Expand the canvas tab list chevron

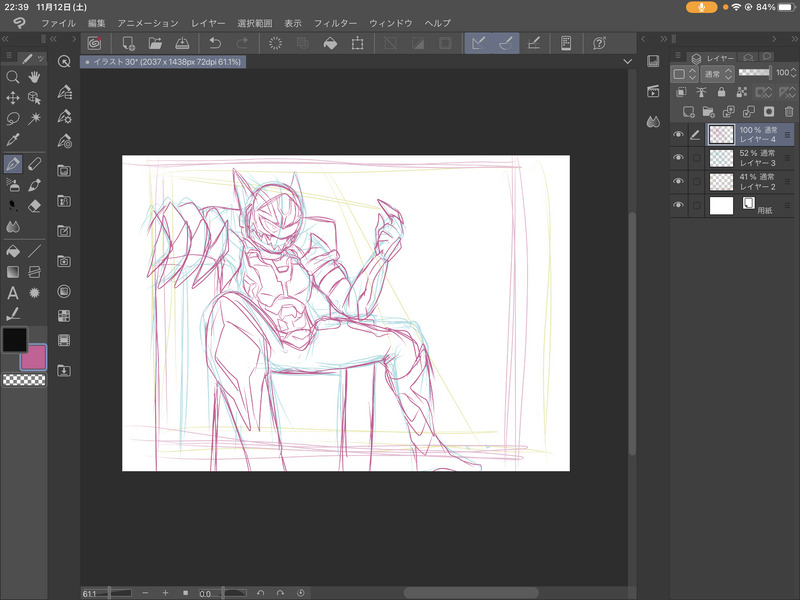627,62
